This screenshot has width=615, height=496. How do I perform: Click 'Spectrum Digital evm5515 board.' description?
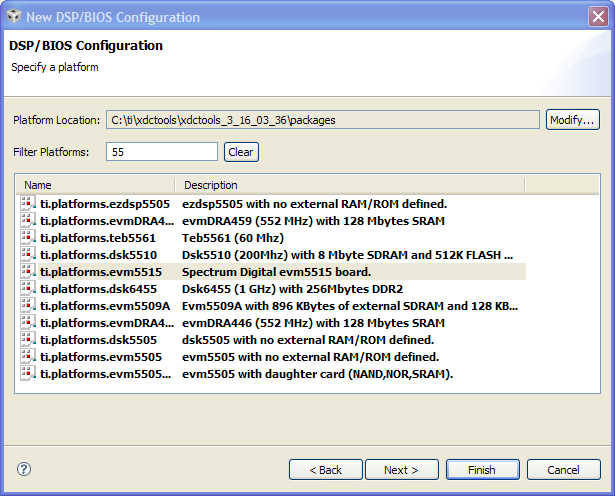(277, 272)
